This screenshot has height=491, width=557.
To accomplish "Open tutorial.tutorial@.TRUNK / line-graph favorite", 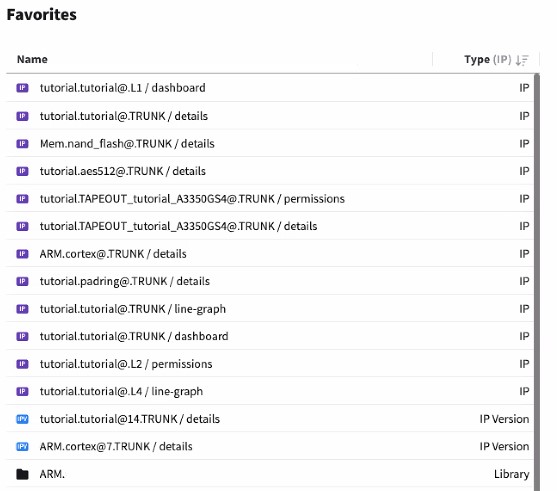I will coord(270,309).
